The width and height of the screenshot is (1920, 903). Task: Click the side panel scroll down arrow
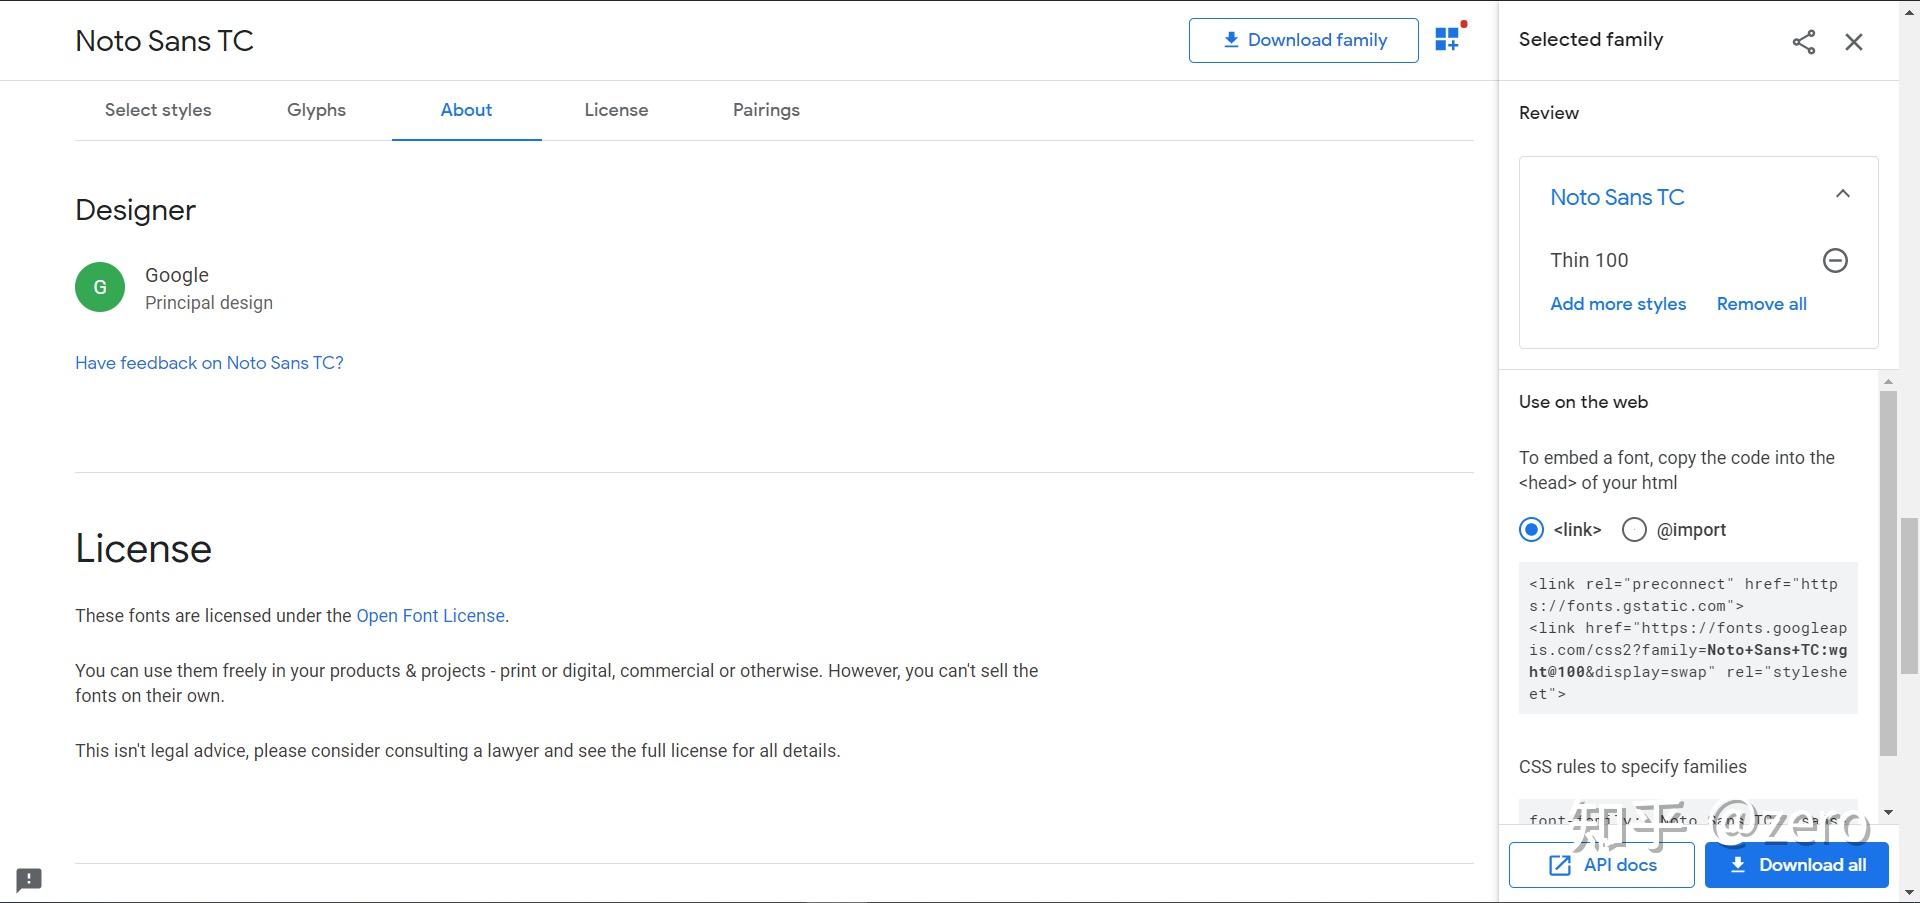tap(1888, 813)
